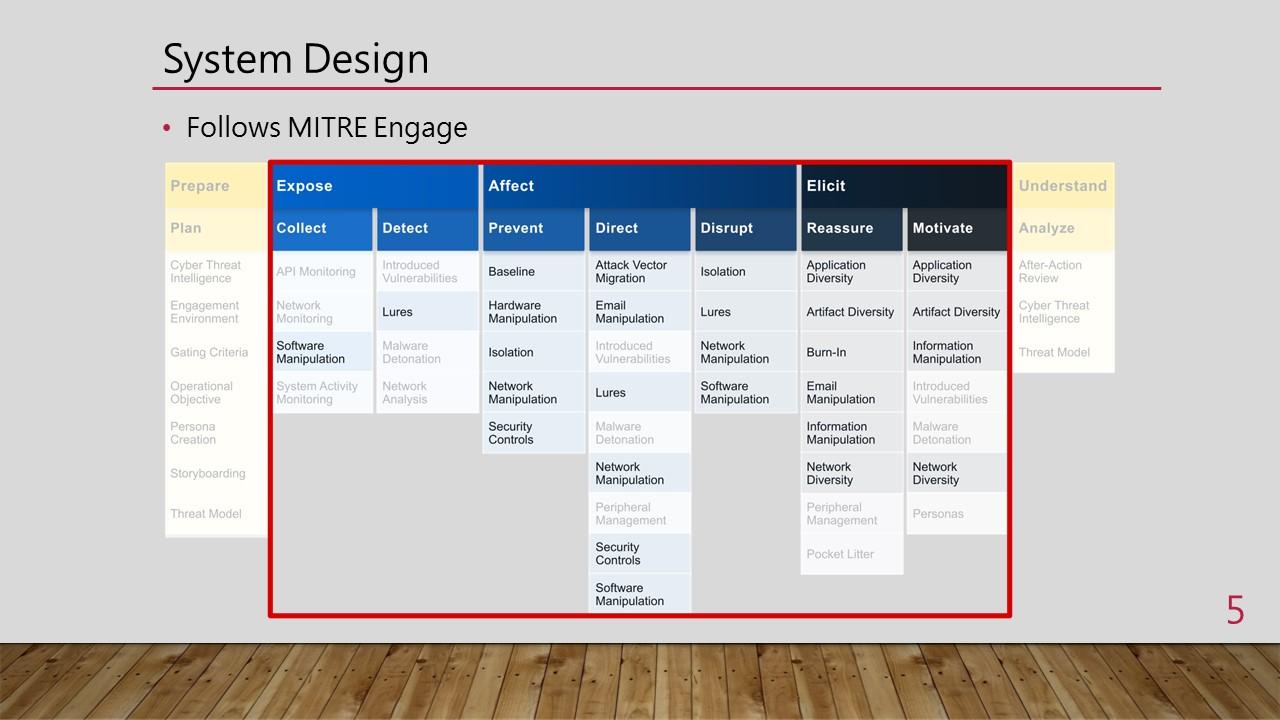Select "Attack Vector Migration" cell

point(640,272)
